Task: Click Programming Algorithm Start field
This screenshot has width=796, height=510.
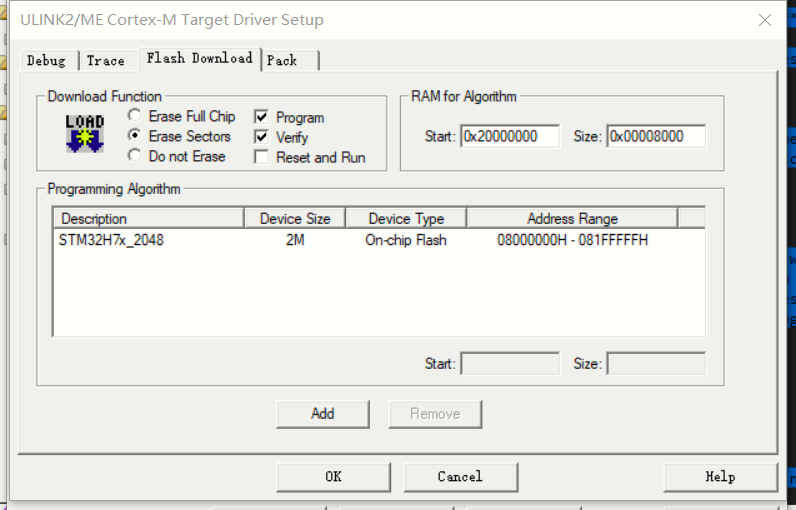Action: (x=510, y=363)
